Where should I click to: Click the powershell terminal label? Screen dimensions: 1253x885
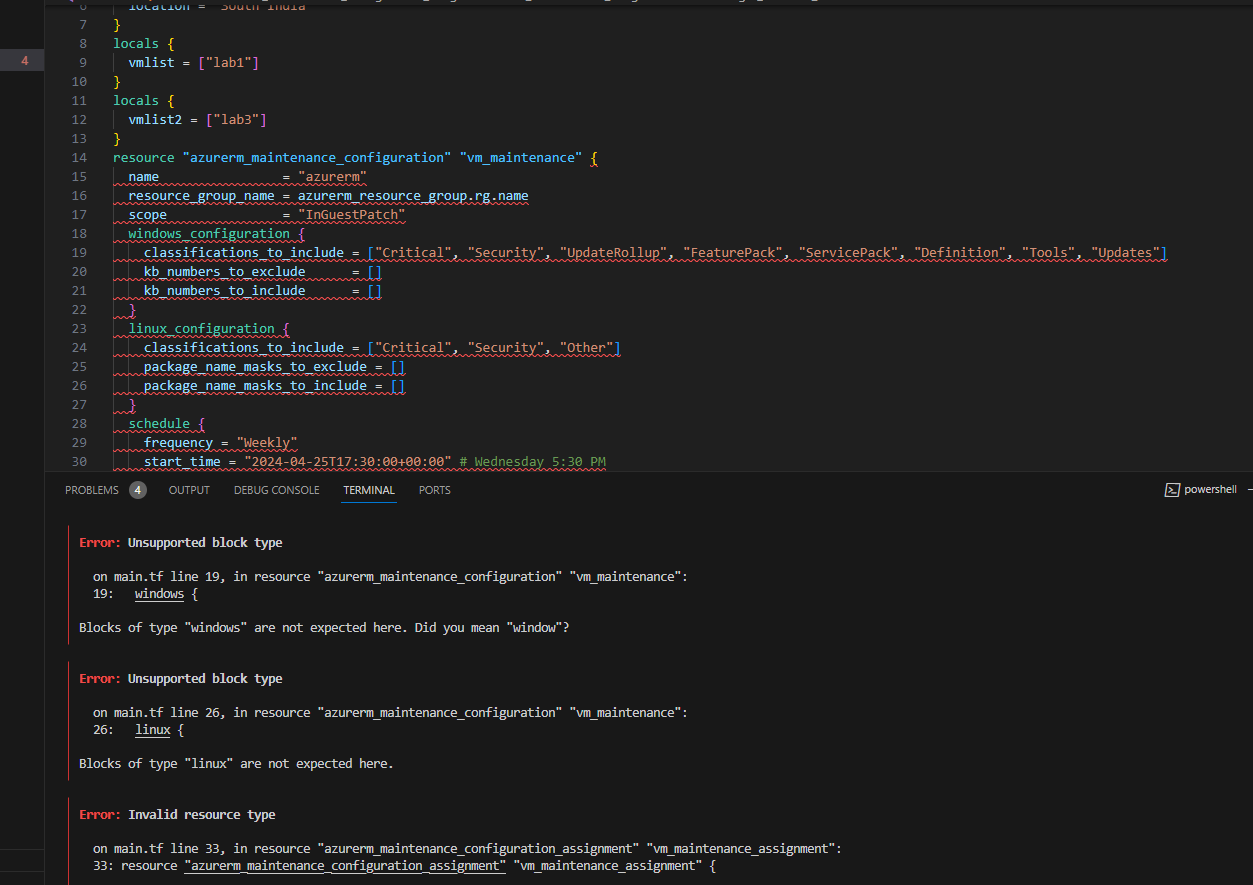[x=1210, y=490]
